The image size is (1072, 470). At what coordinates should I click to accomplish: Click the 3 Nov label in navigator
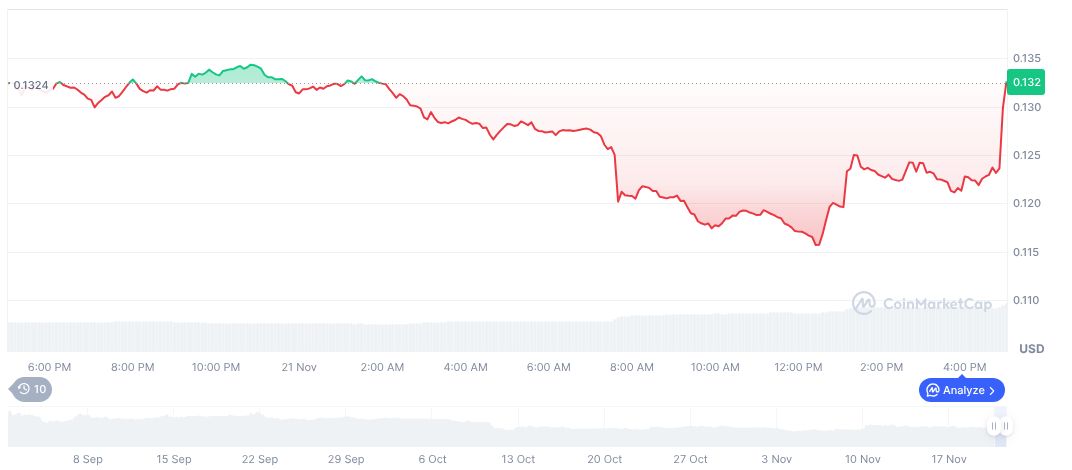pyautogui.click(x=776, y=459)
